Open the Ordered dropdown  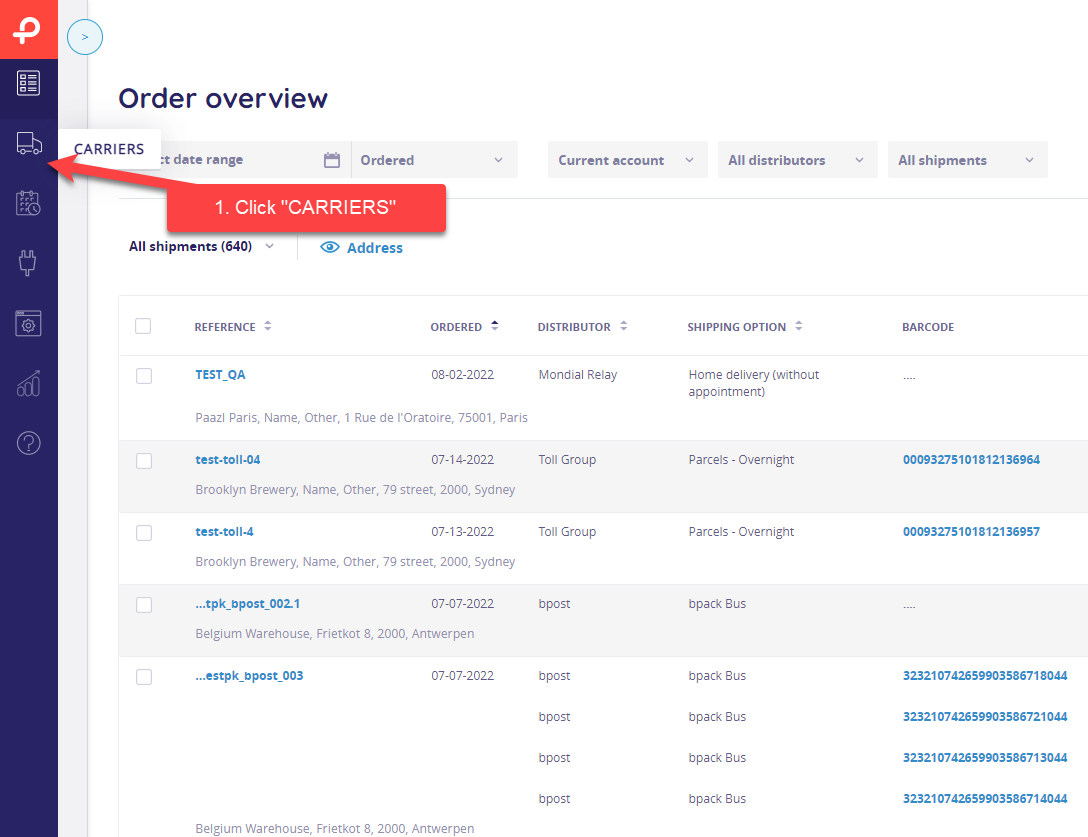click(x=434, y=160)
